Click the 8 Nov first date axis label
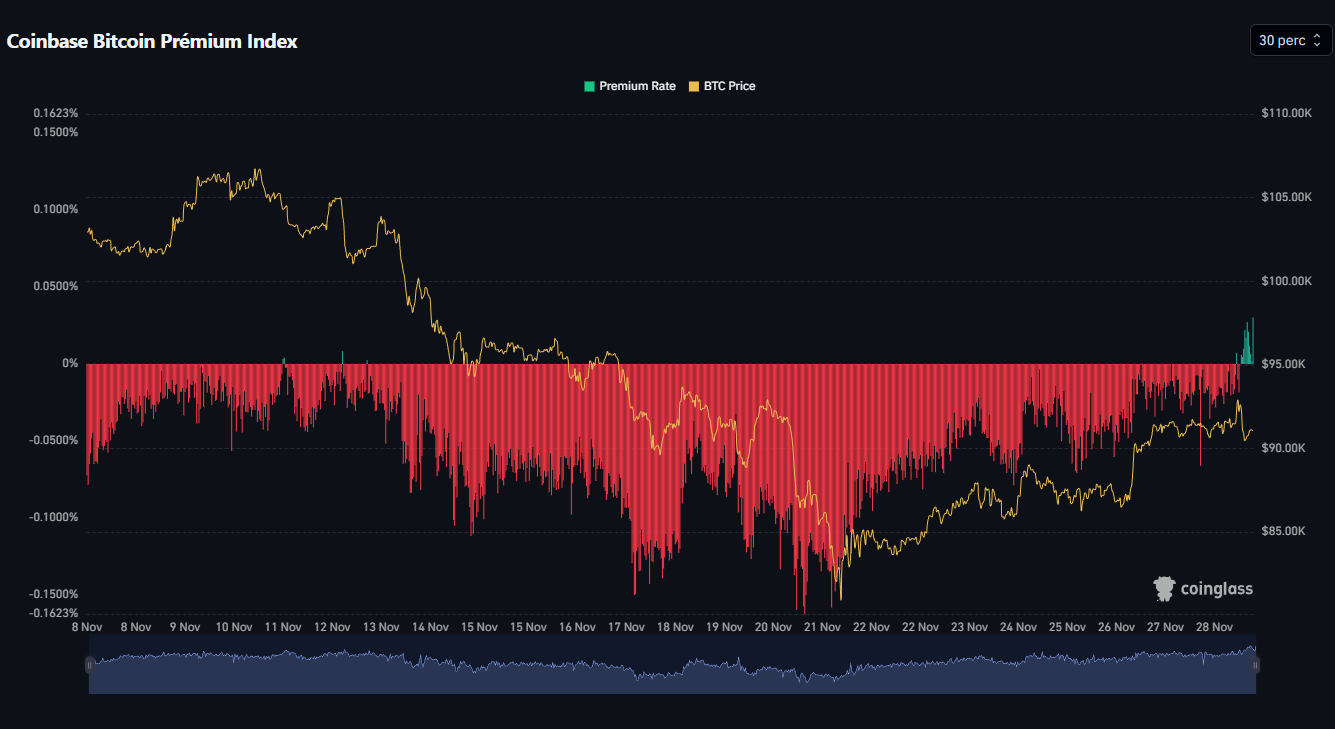 (87, 628)
